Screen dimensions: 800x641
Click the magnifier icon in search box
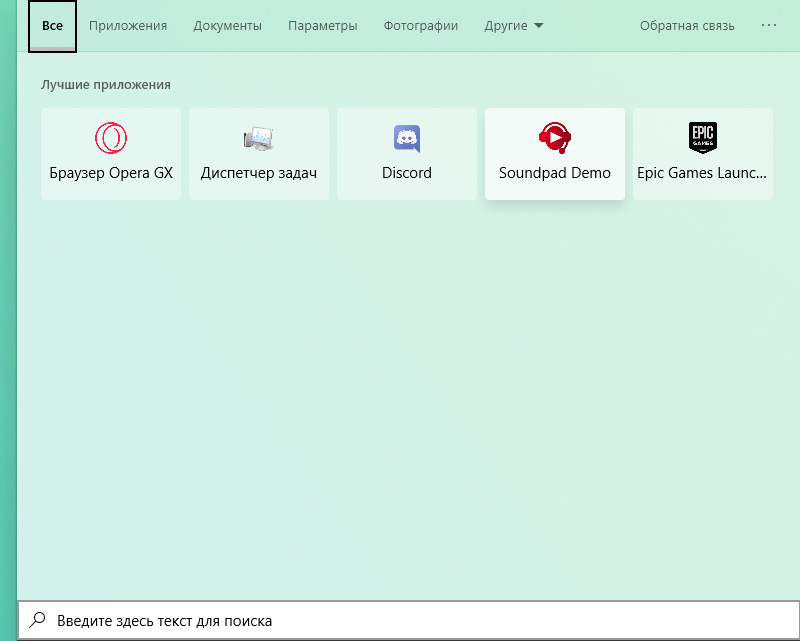37,620
